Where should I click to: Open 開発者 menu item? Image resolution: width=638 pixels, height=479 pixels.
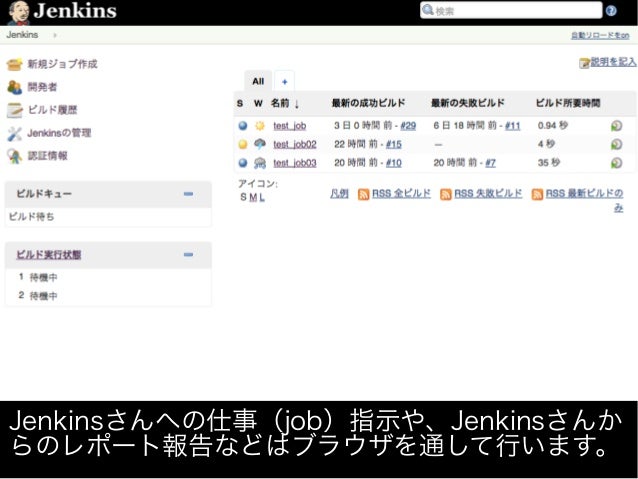pos(42,87)
